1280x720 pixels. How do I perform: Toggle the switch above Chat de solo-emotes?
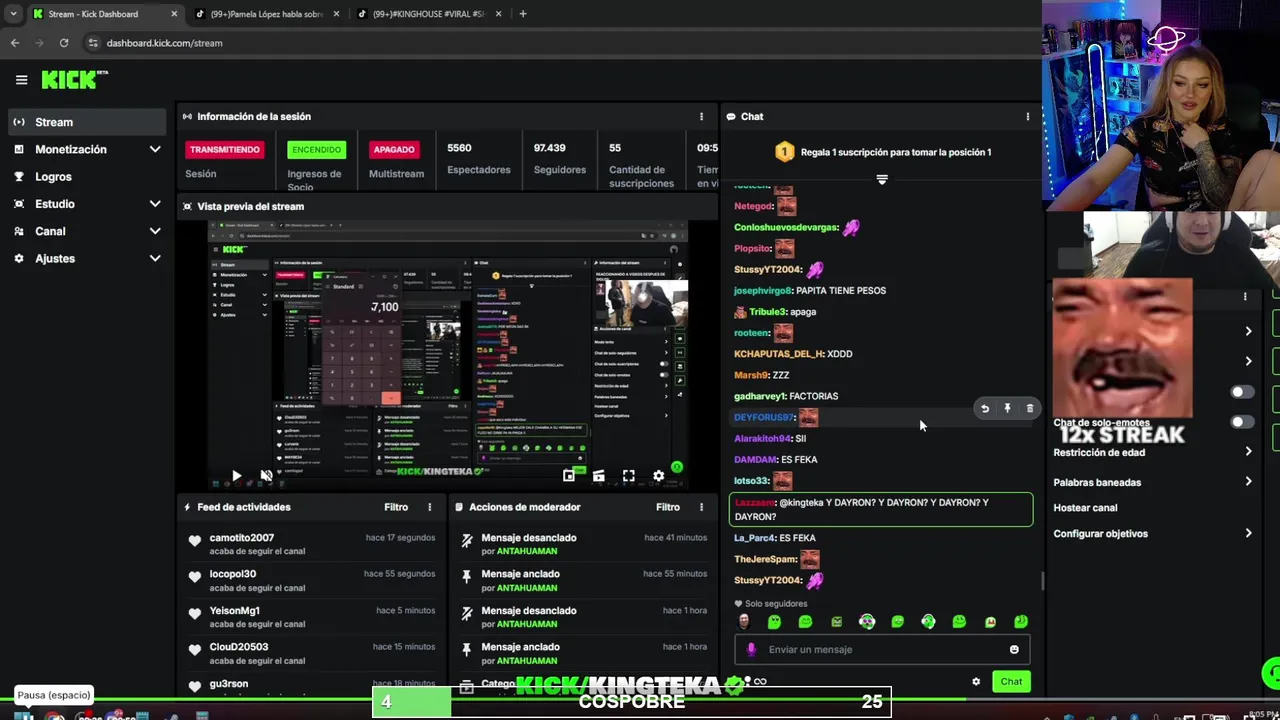(1240, 392)
